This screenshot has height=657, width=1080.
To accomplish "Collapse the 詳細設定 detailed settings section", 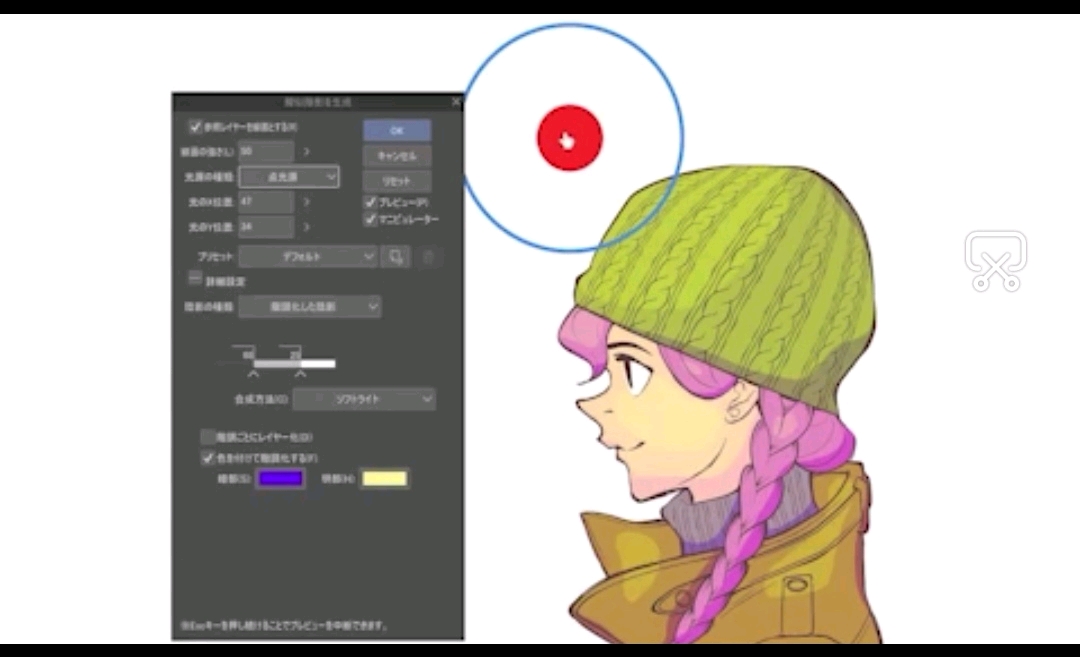I will 195,279.
